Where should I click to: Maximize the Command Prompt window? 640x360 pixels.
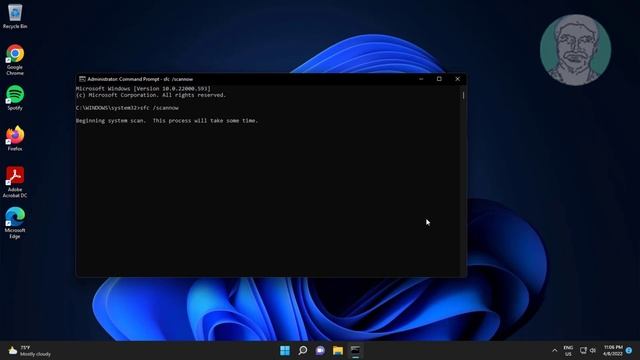click(439, 79)
